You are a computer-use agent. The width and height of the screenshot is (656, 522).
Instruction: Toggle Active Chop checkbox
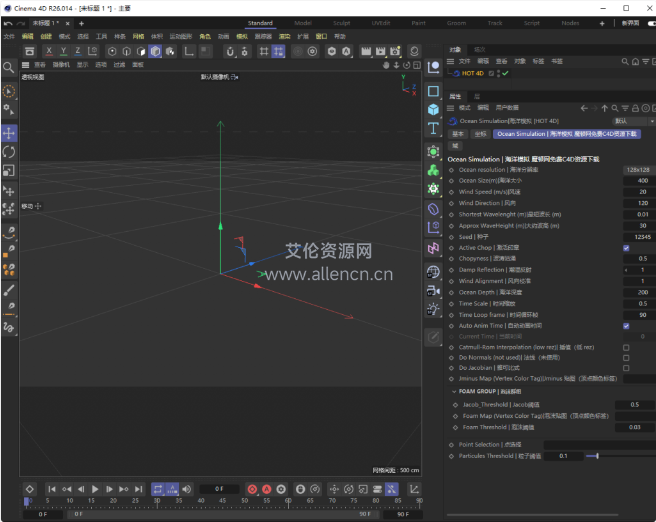(626, 248)
